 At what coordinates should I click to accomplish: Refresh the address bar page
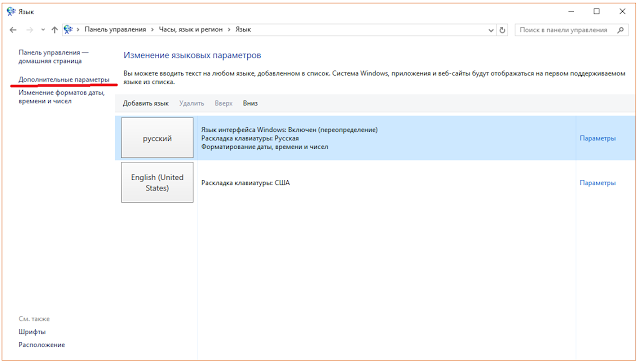point(502,30)
